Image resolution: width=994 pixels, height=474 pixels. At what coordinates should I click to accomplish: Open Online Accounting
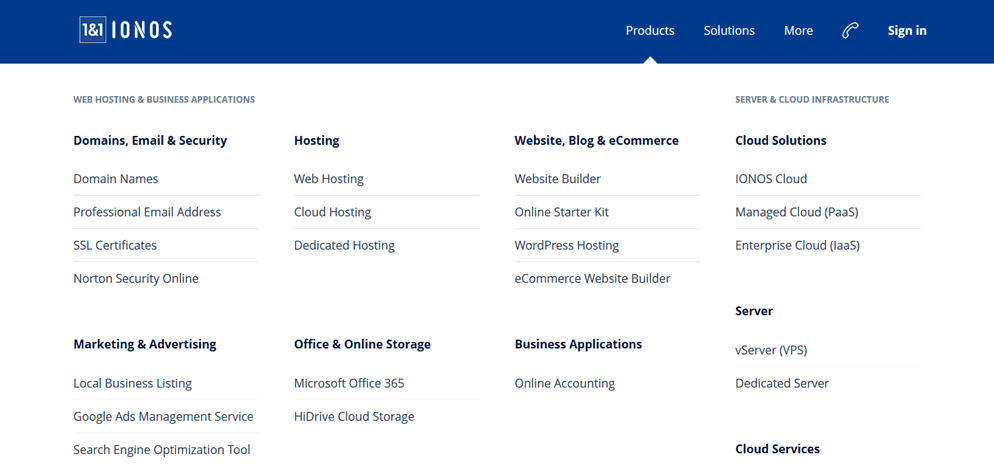(564, 383)
